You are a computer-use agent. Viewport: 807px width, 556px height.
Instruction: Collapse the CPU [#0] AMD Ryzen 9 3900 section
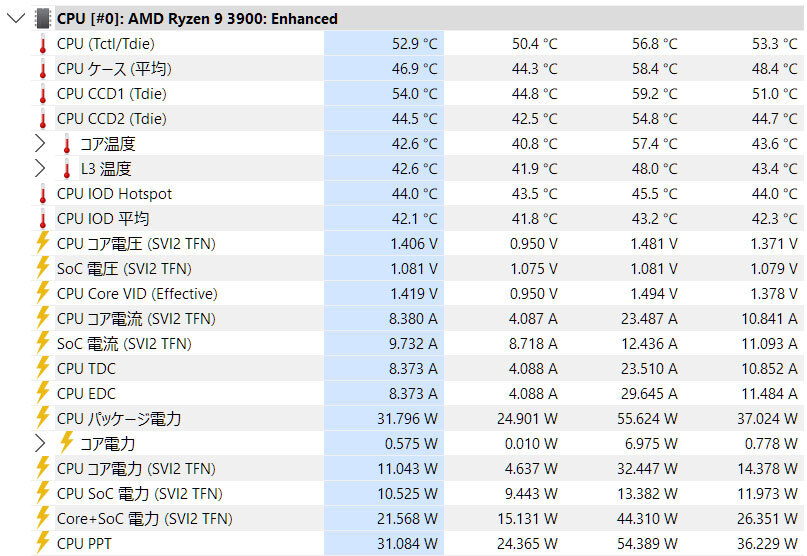pyautogui.click(x=16, y=19)
